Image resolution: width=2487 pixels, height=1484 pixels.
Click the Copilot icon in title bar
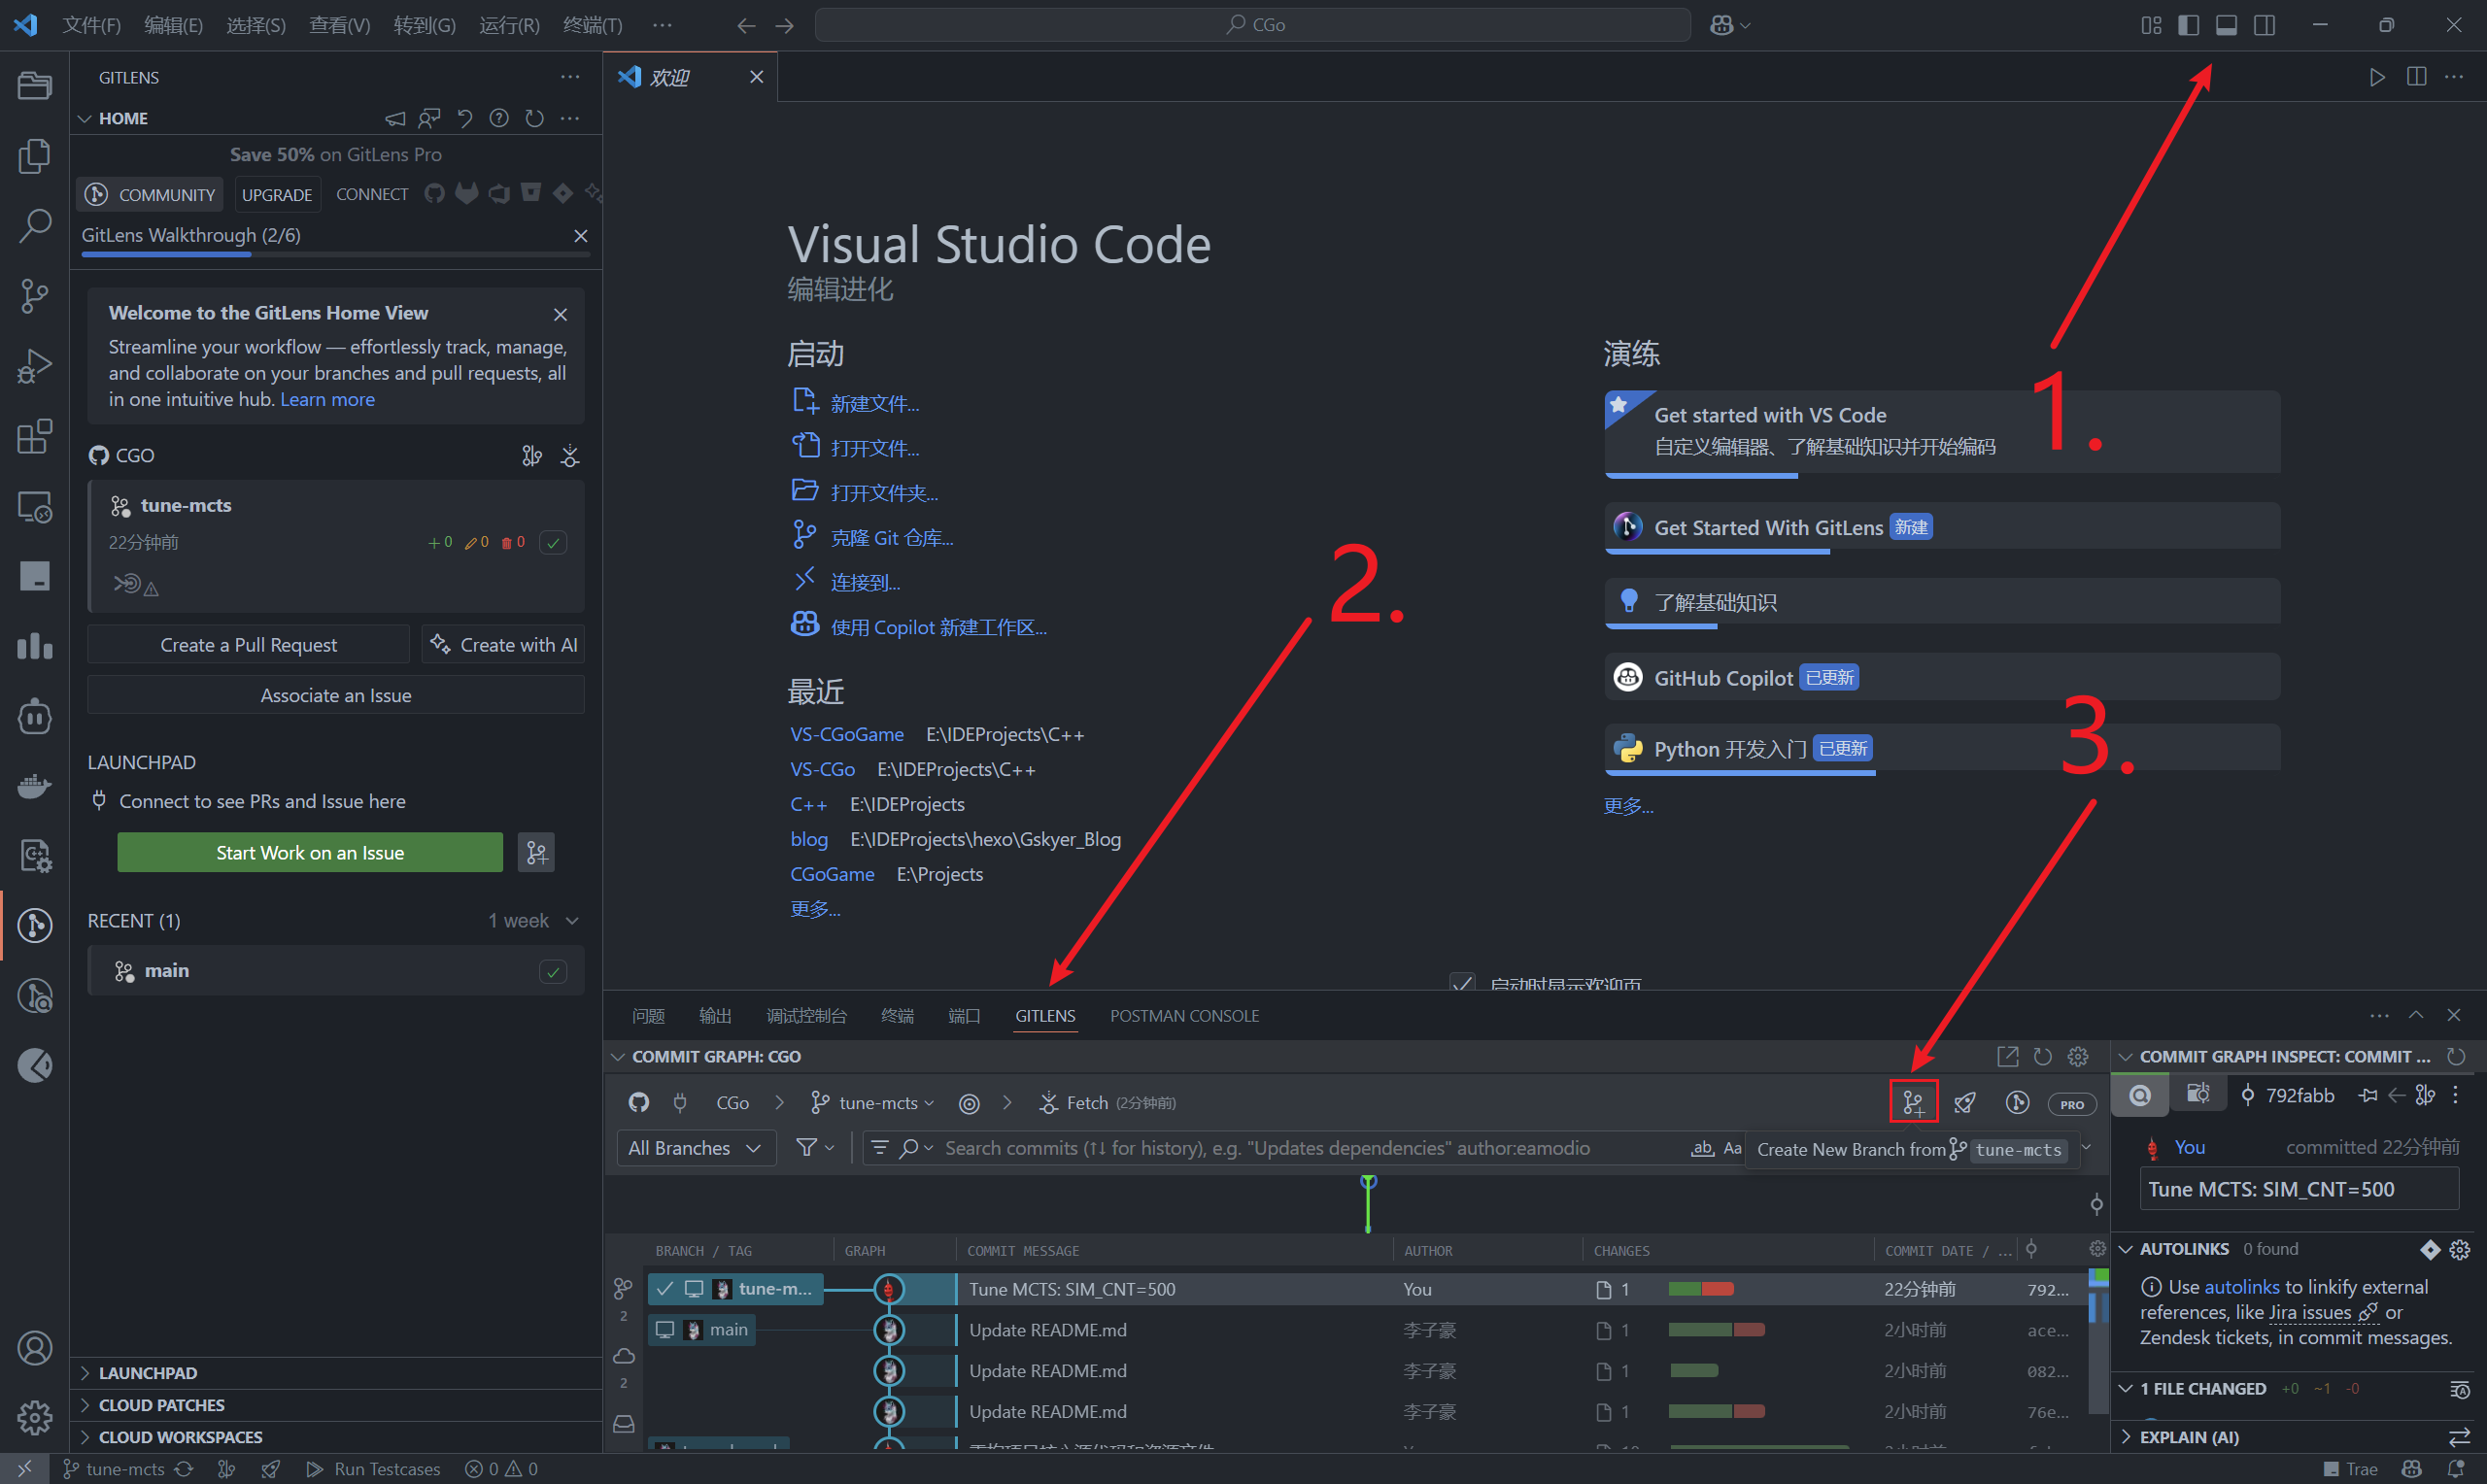click(1721, 25)
